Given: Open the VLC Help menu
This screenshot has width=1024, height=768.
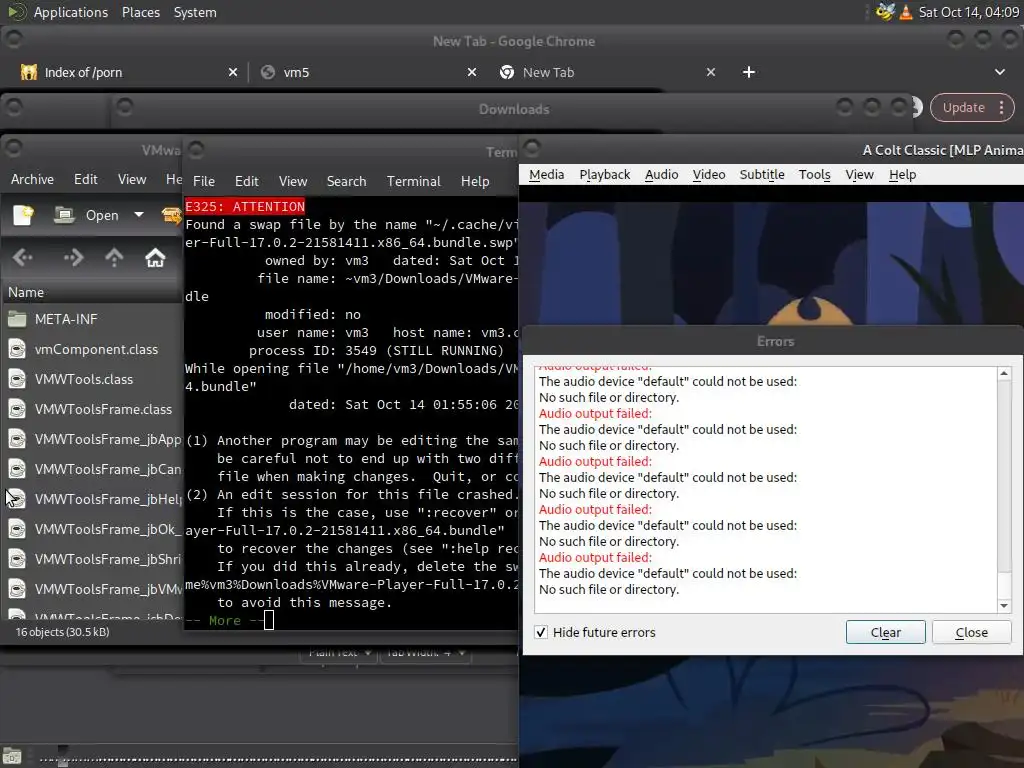Looking at the screenshot, I should point(903,174).
